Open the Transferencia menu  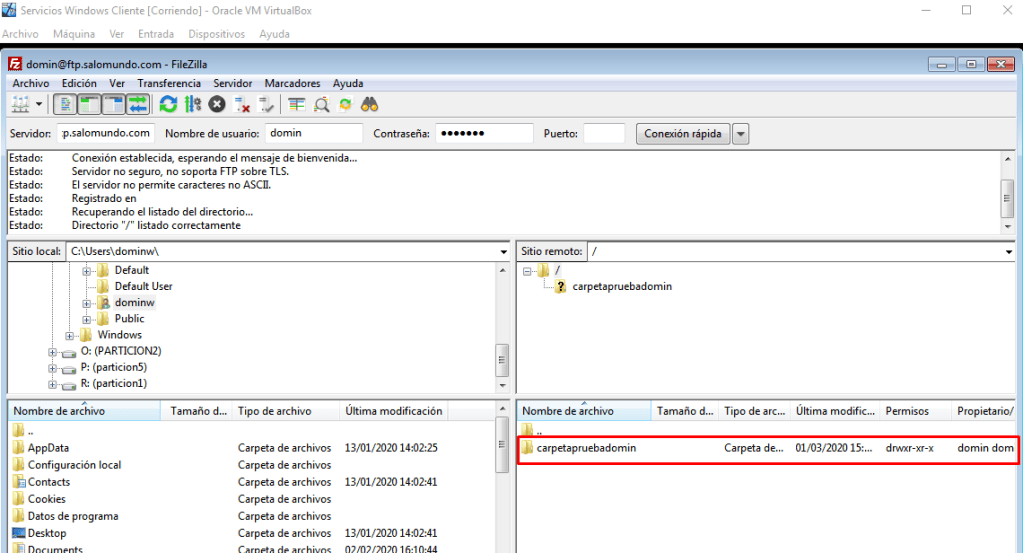click(x=168, y=83)
